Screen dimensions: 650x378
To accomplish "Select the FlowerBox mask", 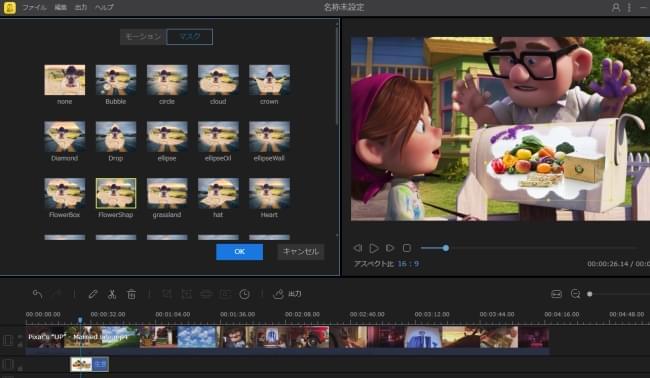I will (65, 193).
